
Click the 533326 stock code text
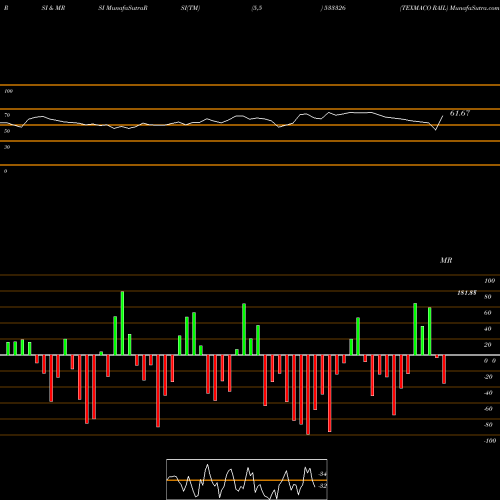334,8
